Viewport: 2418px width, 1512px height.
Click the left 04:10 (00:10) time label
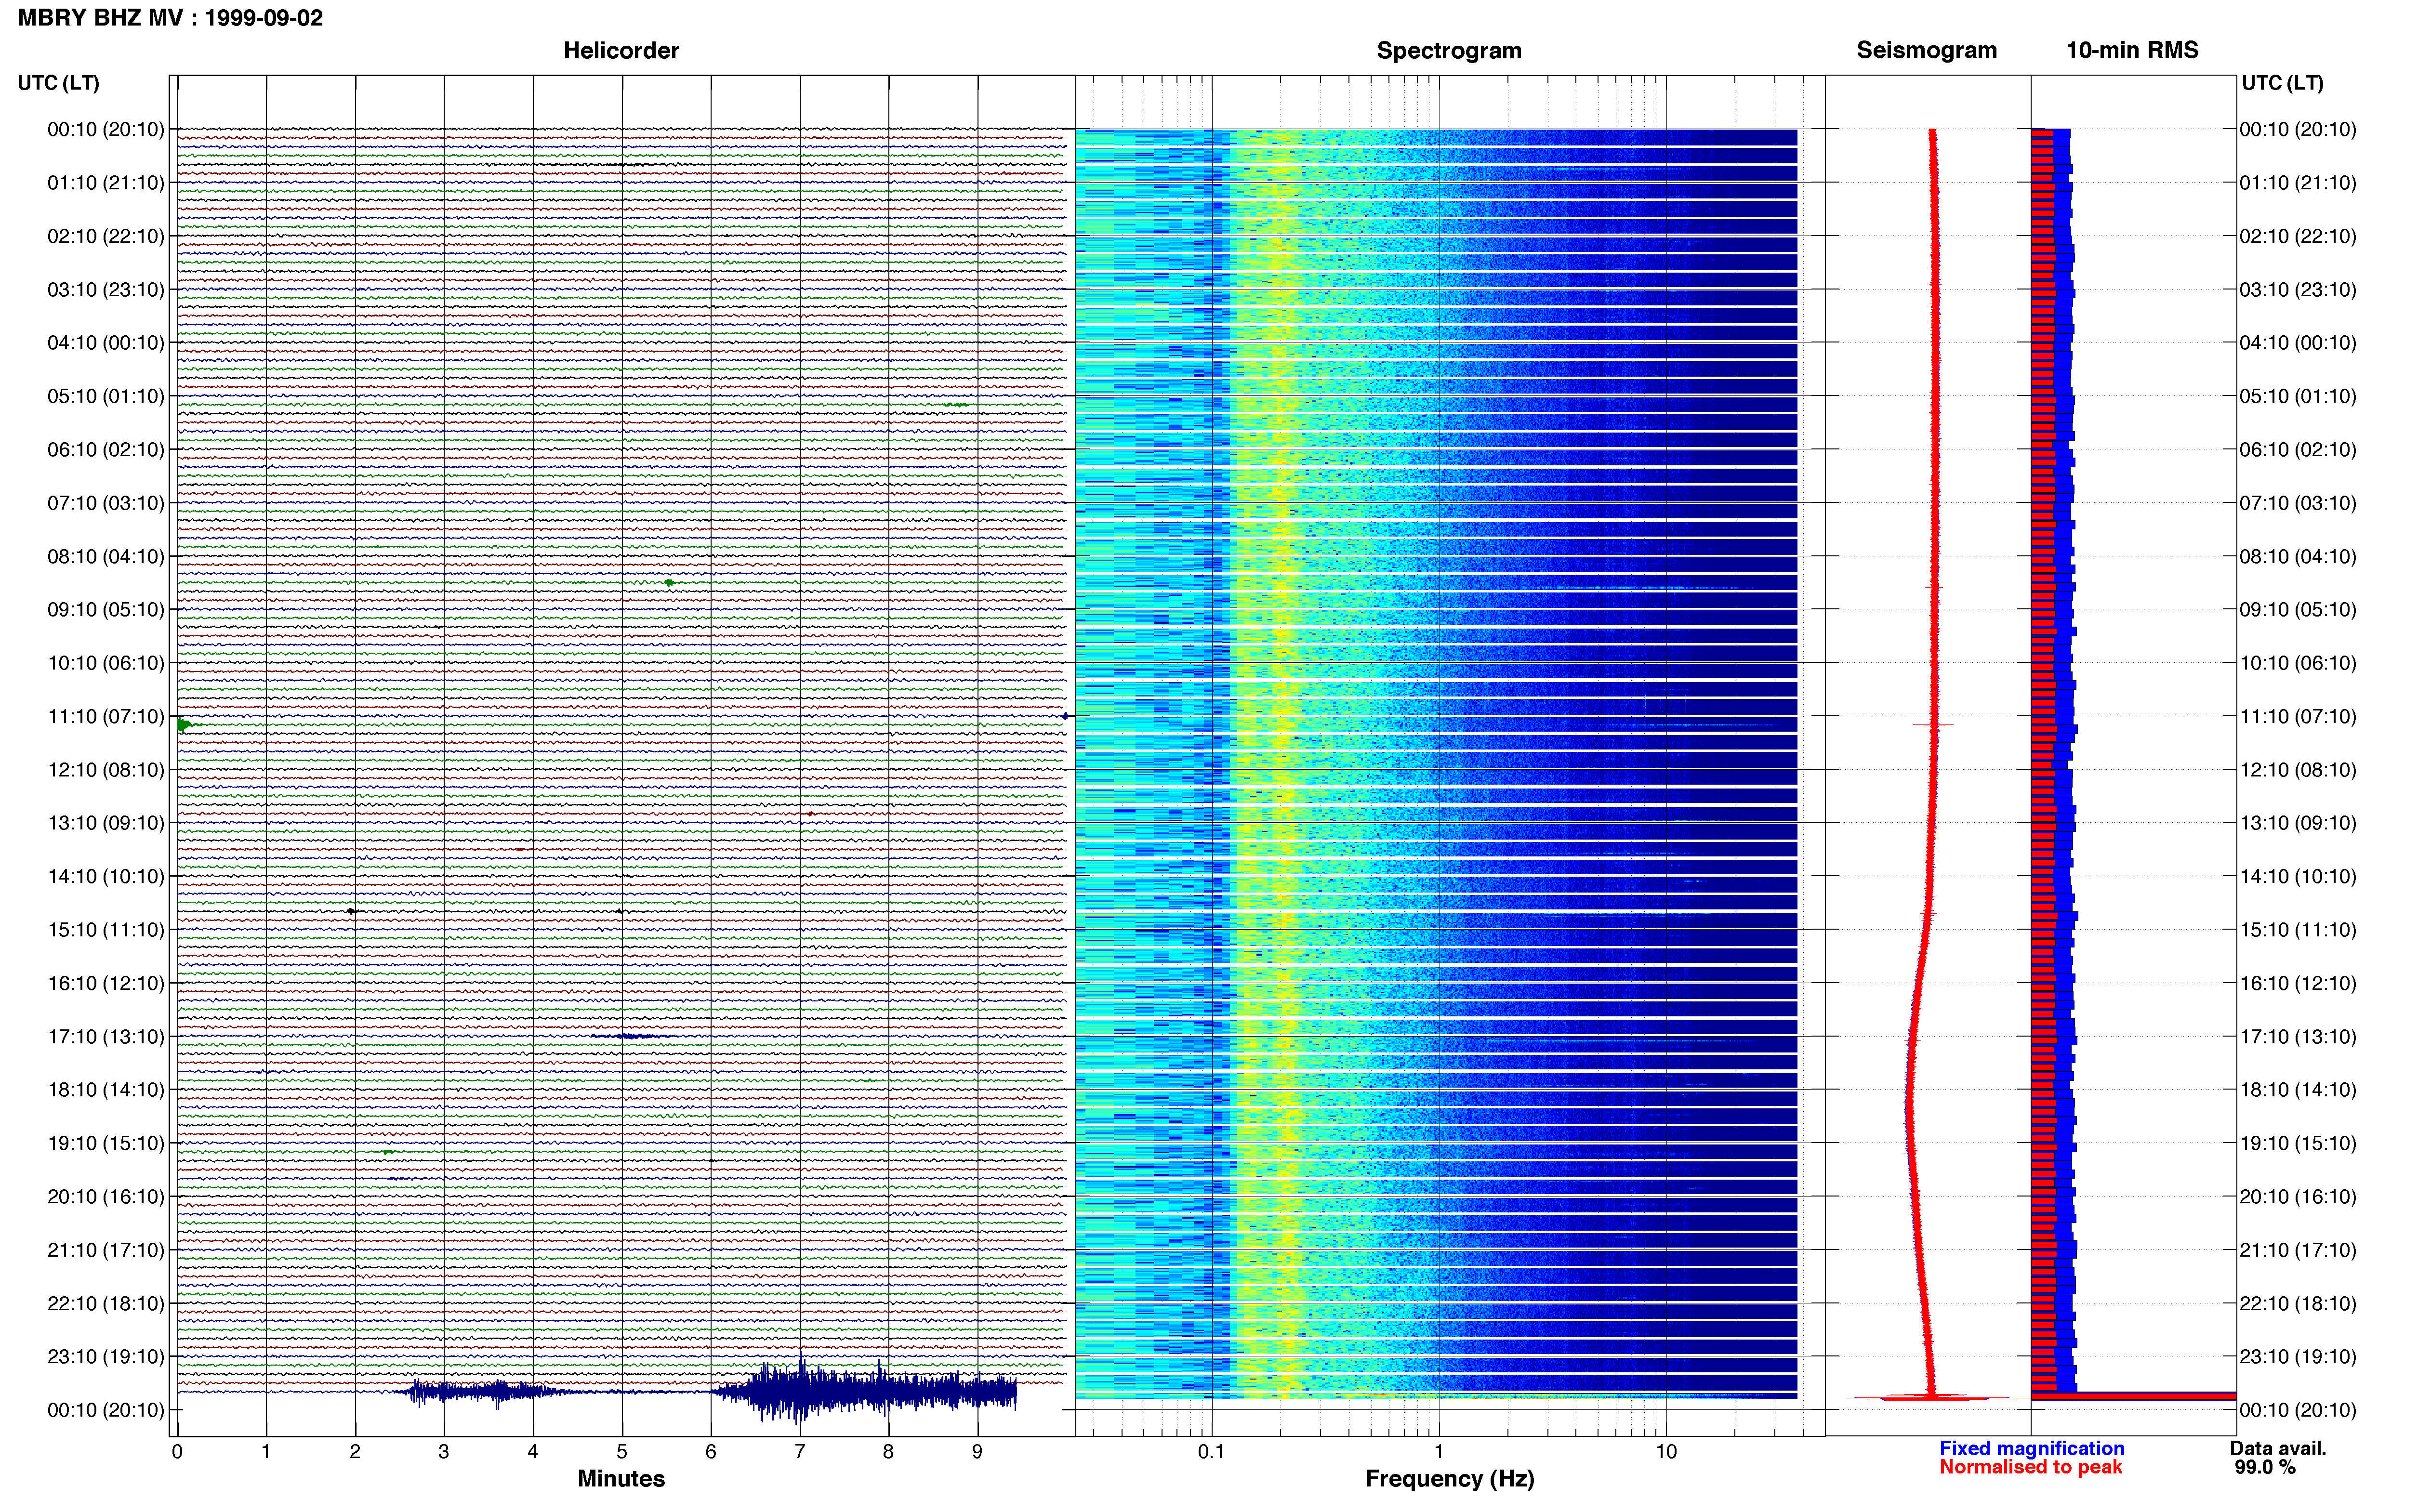(106, 343)
